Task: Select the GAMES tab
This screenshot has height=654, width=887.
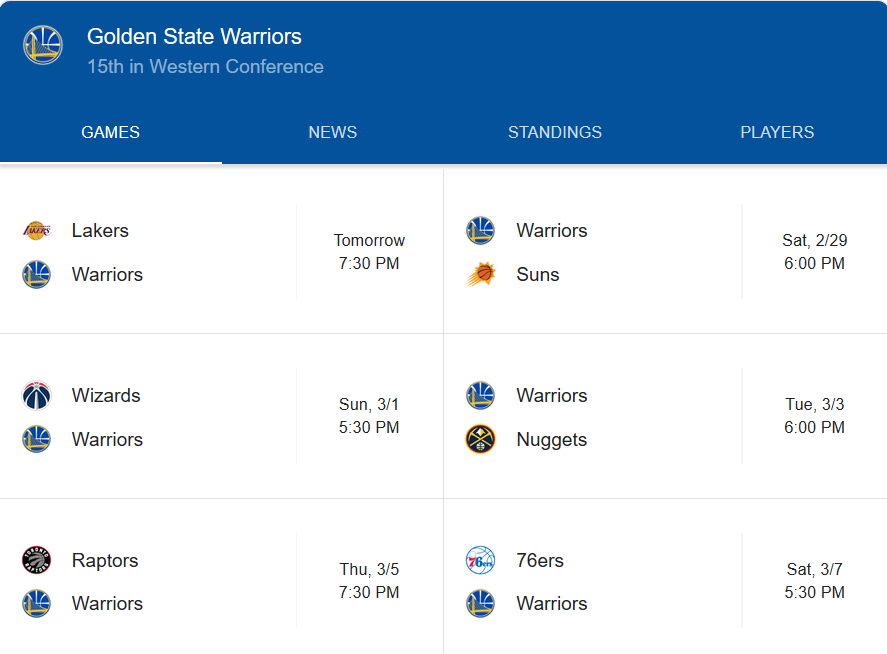Action: tap(110, 132)
